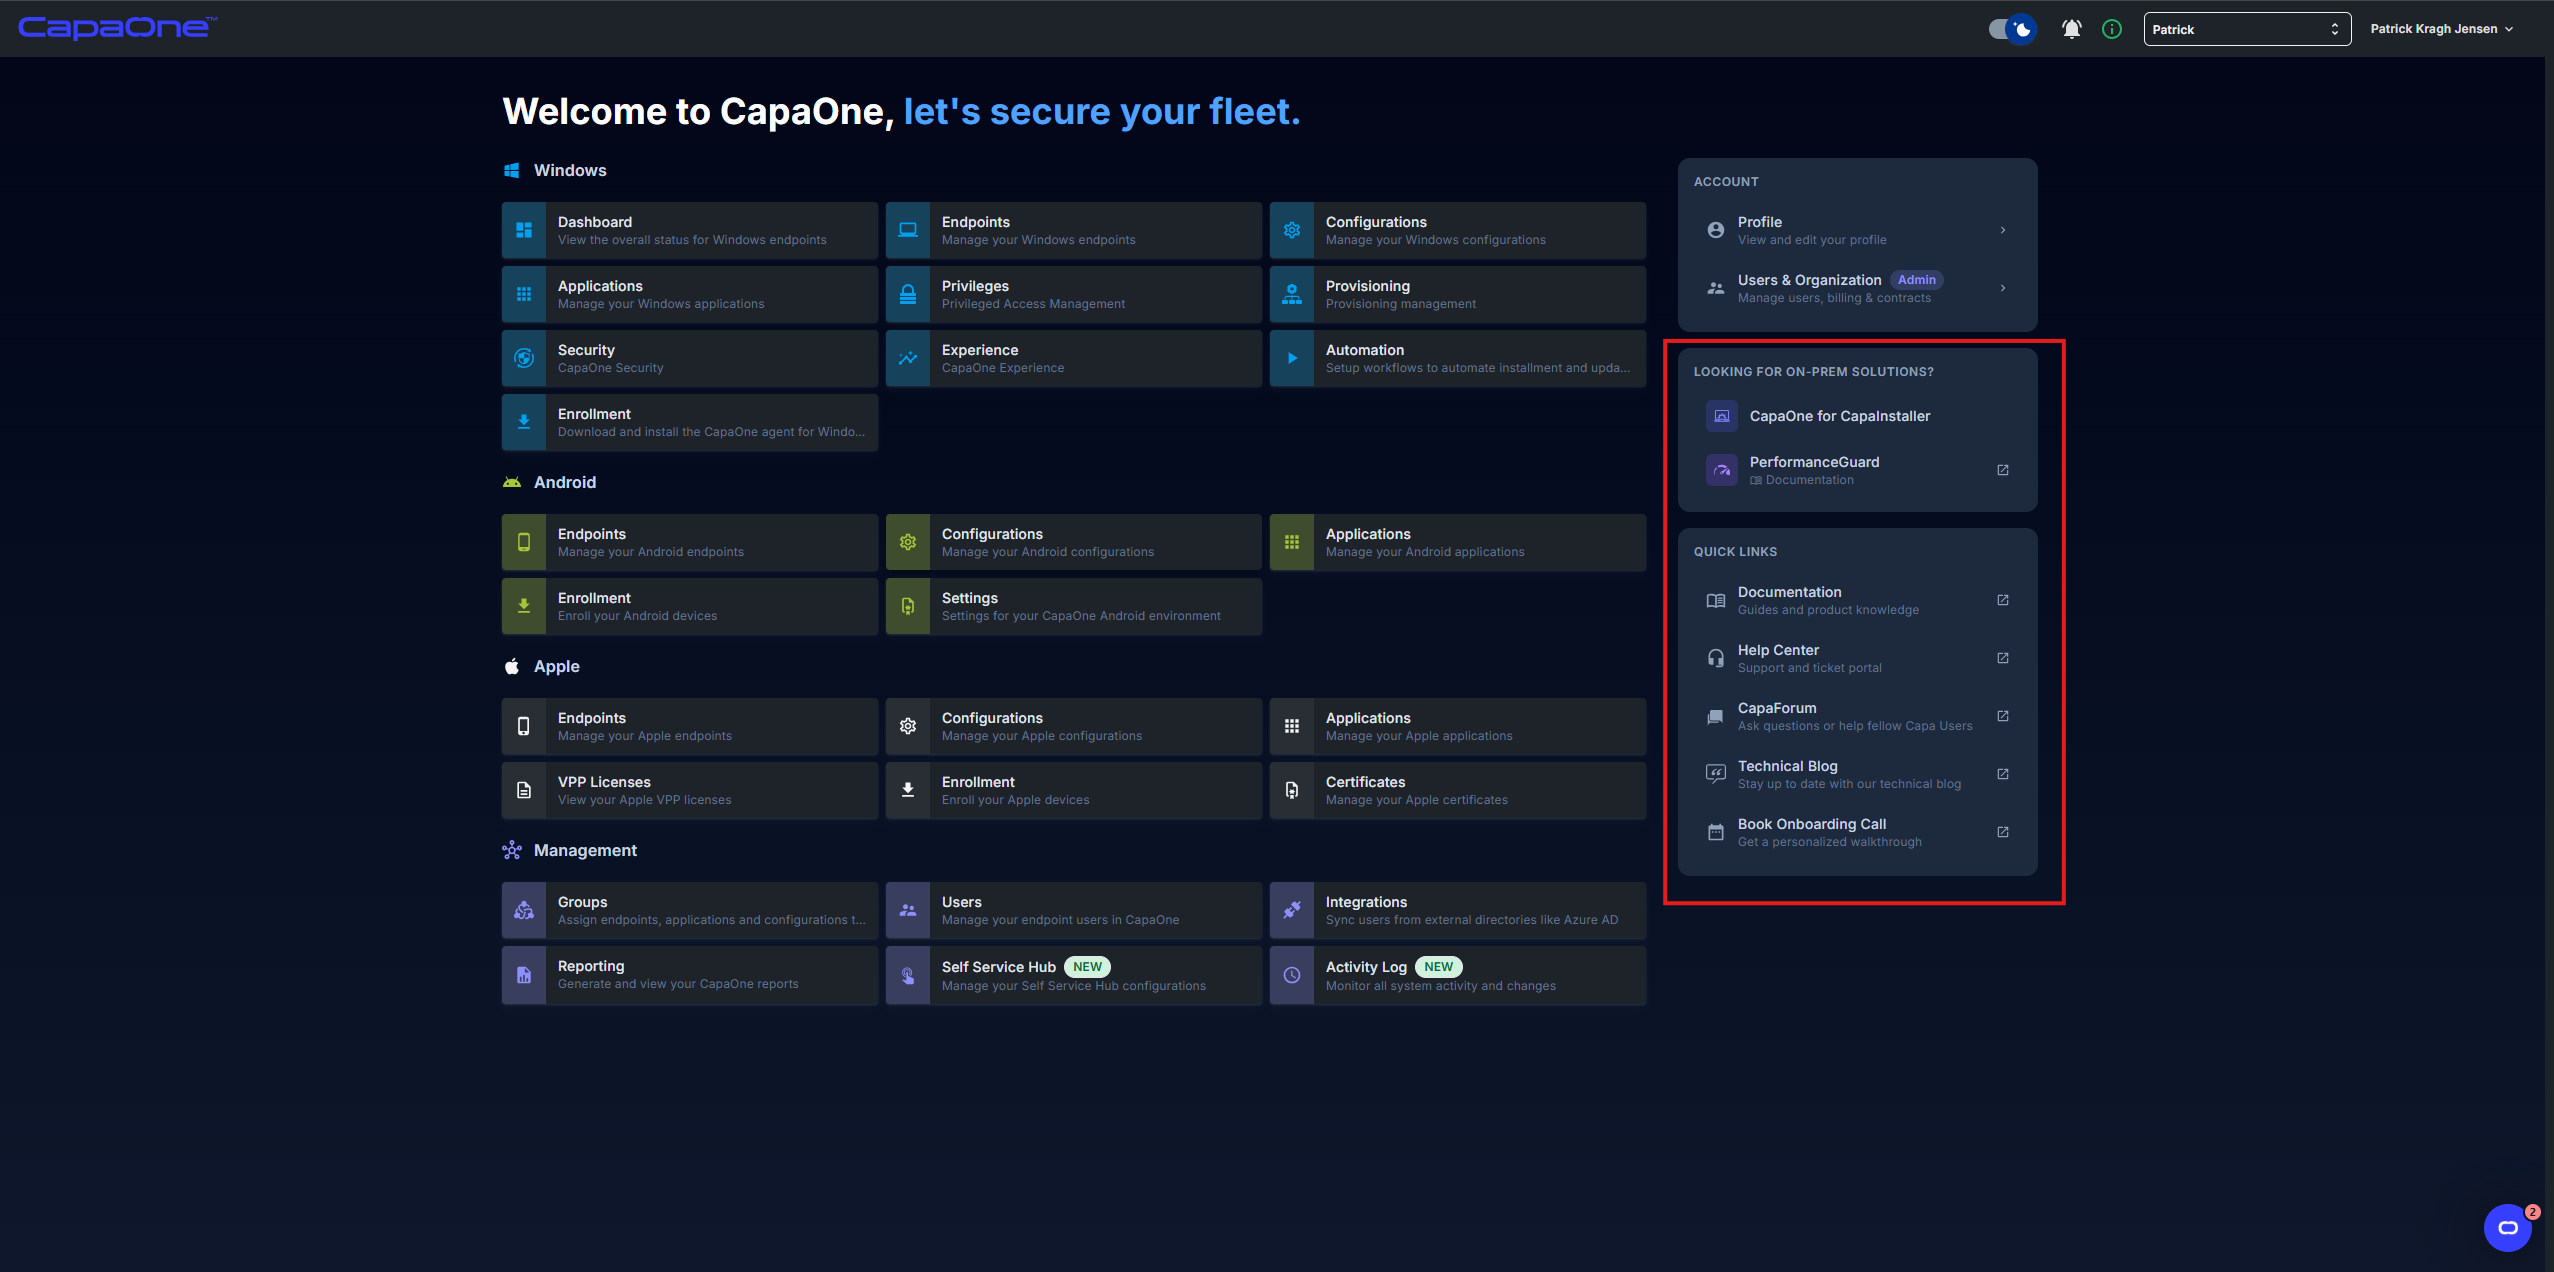
Task: Click the Automation play icon
Action: click(1292, 358)
